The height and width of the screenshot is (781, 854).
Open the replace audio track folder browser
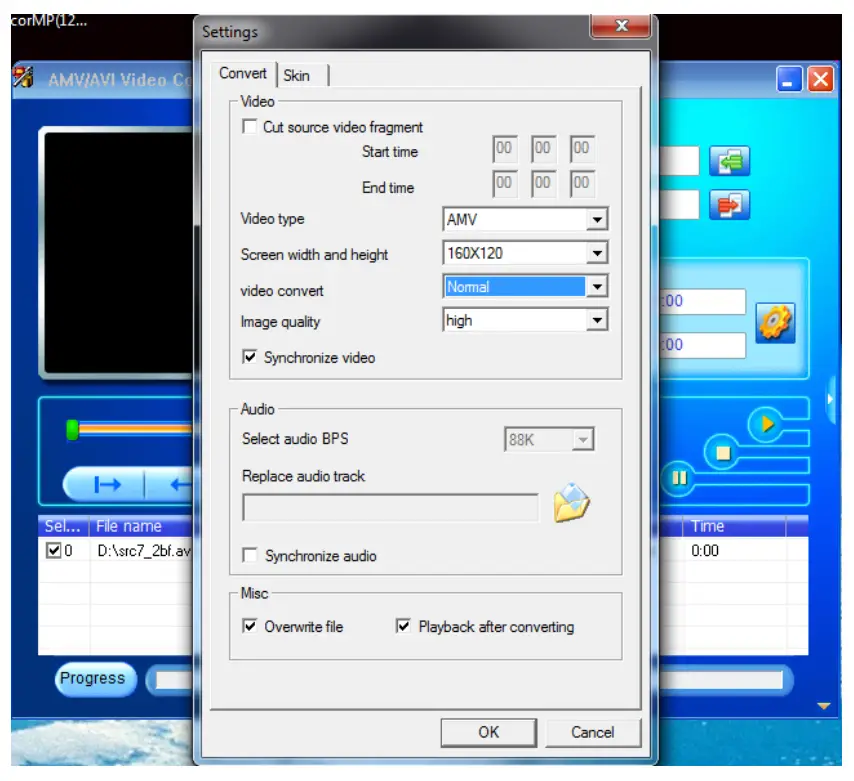click(571, 503)
